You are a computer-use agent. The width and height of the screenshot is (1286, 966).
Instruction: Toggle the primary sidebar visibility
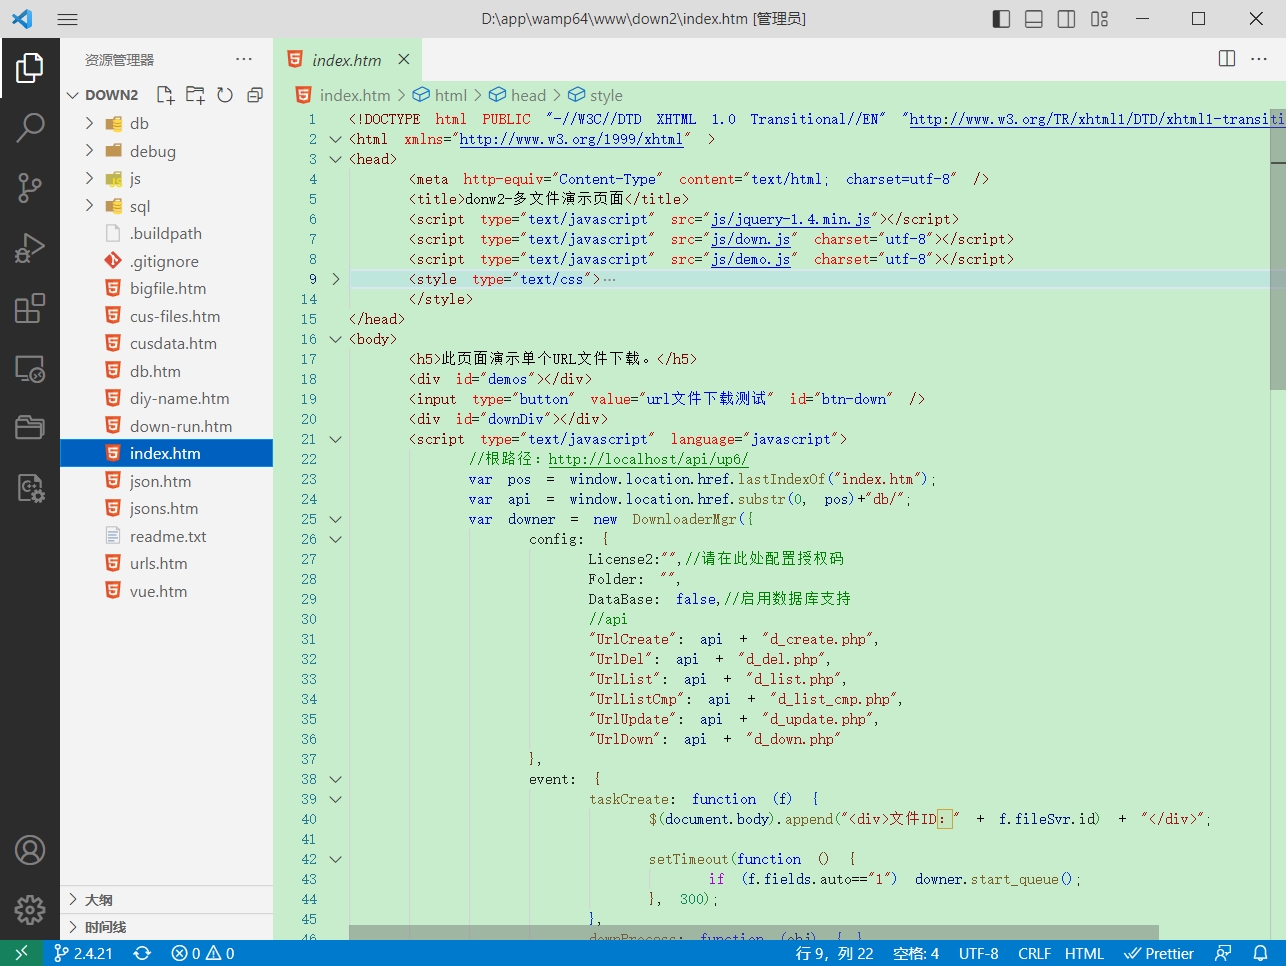point(1001,19)
